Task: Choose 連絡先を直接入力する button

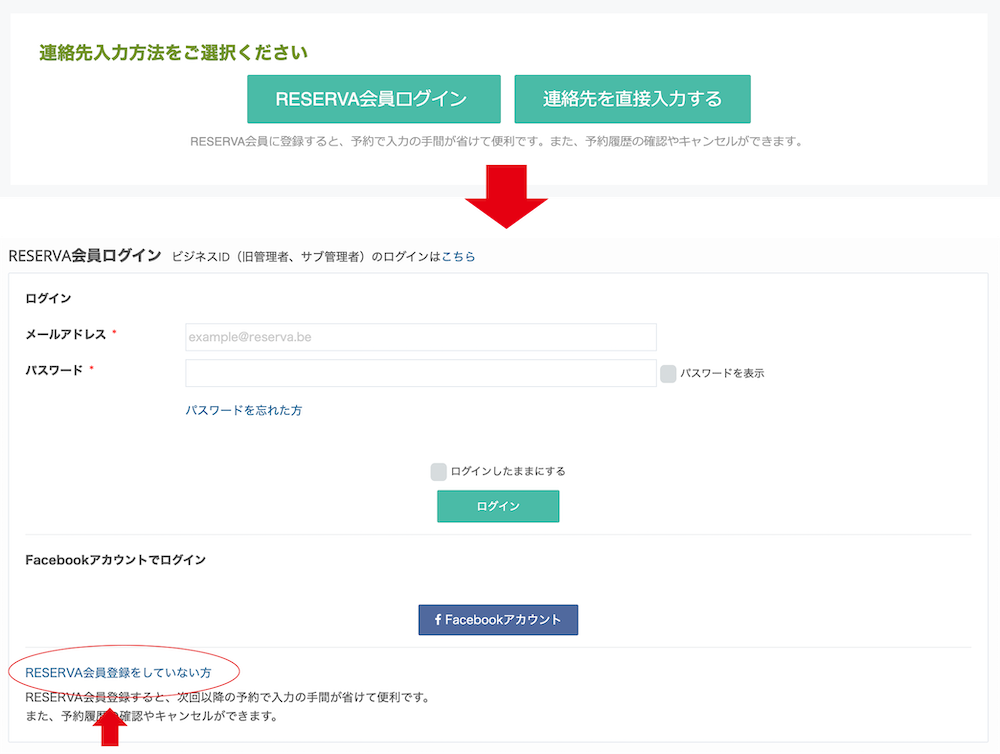Action: click(632, 99)
